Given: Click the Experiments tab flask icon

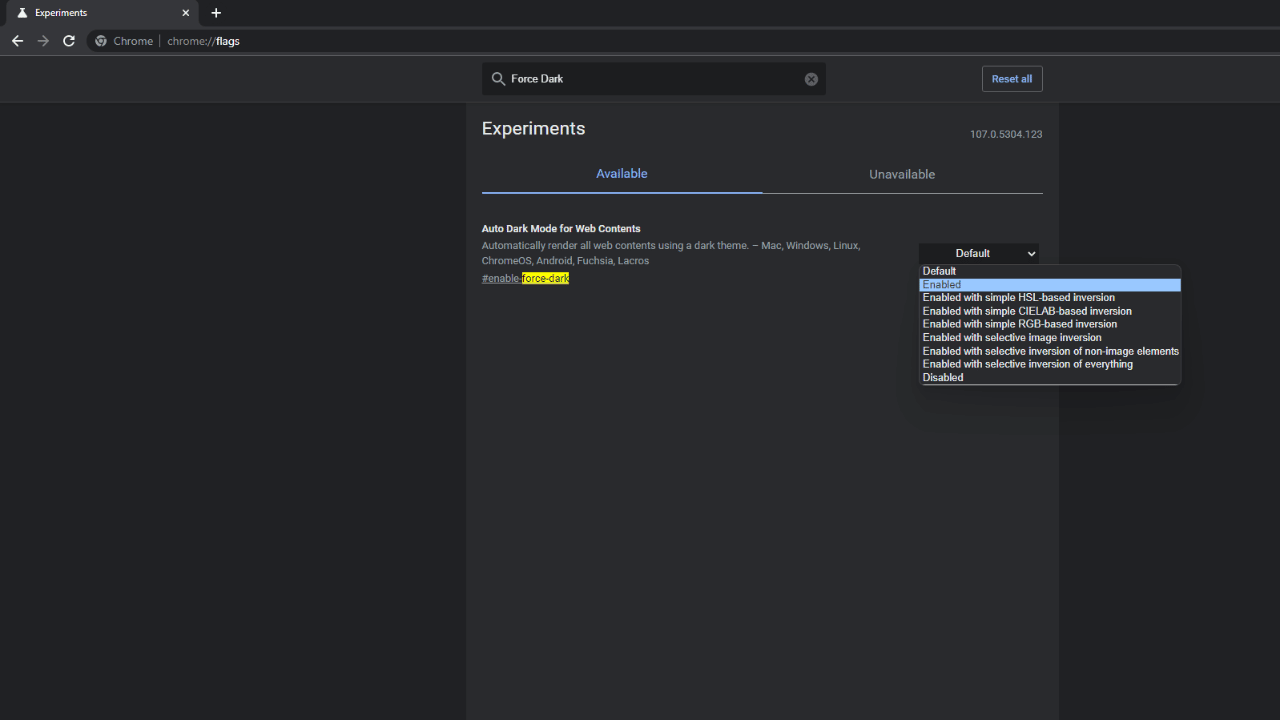Looking at the screenshot, I should [22, 13].
